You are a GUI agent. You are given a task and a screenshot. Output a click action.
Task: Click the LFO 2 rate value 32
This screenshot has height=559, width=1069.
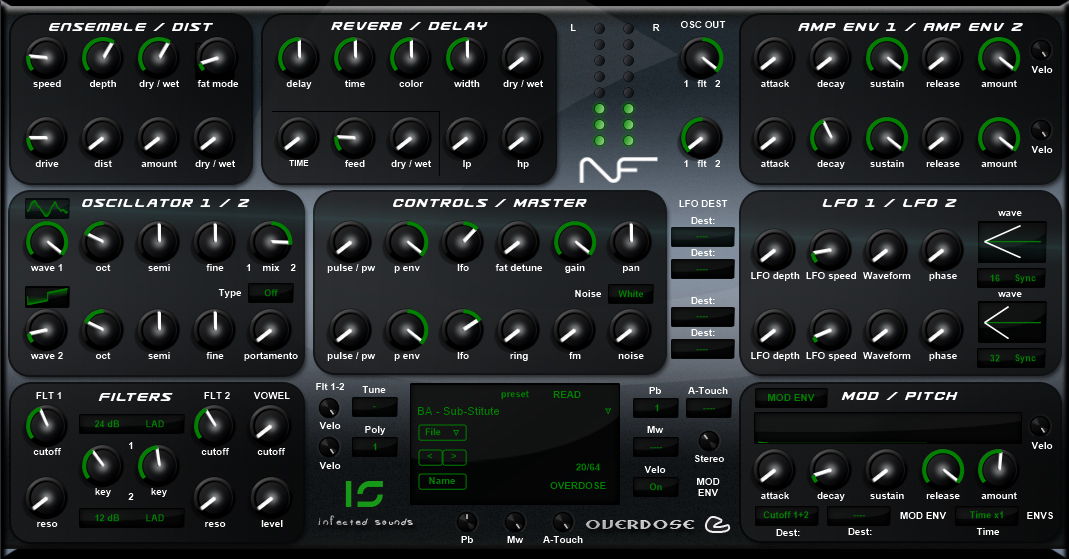(x=995, y=358)
